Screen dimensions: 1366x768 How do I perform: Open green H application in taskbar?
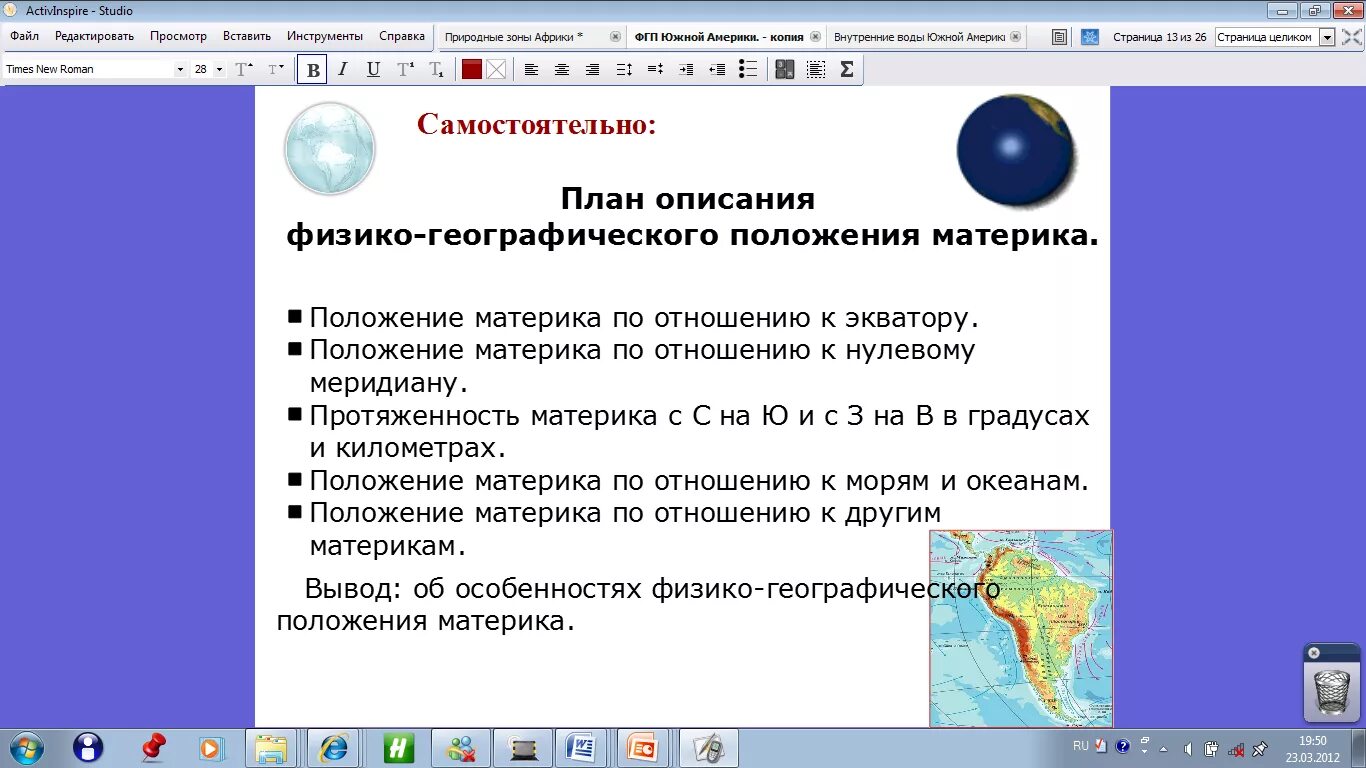(398, 748)
